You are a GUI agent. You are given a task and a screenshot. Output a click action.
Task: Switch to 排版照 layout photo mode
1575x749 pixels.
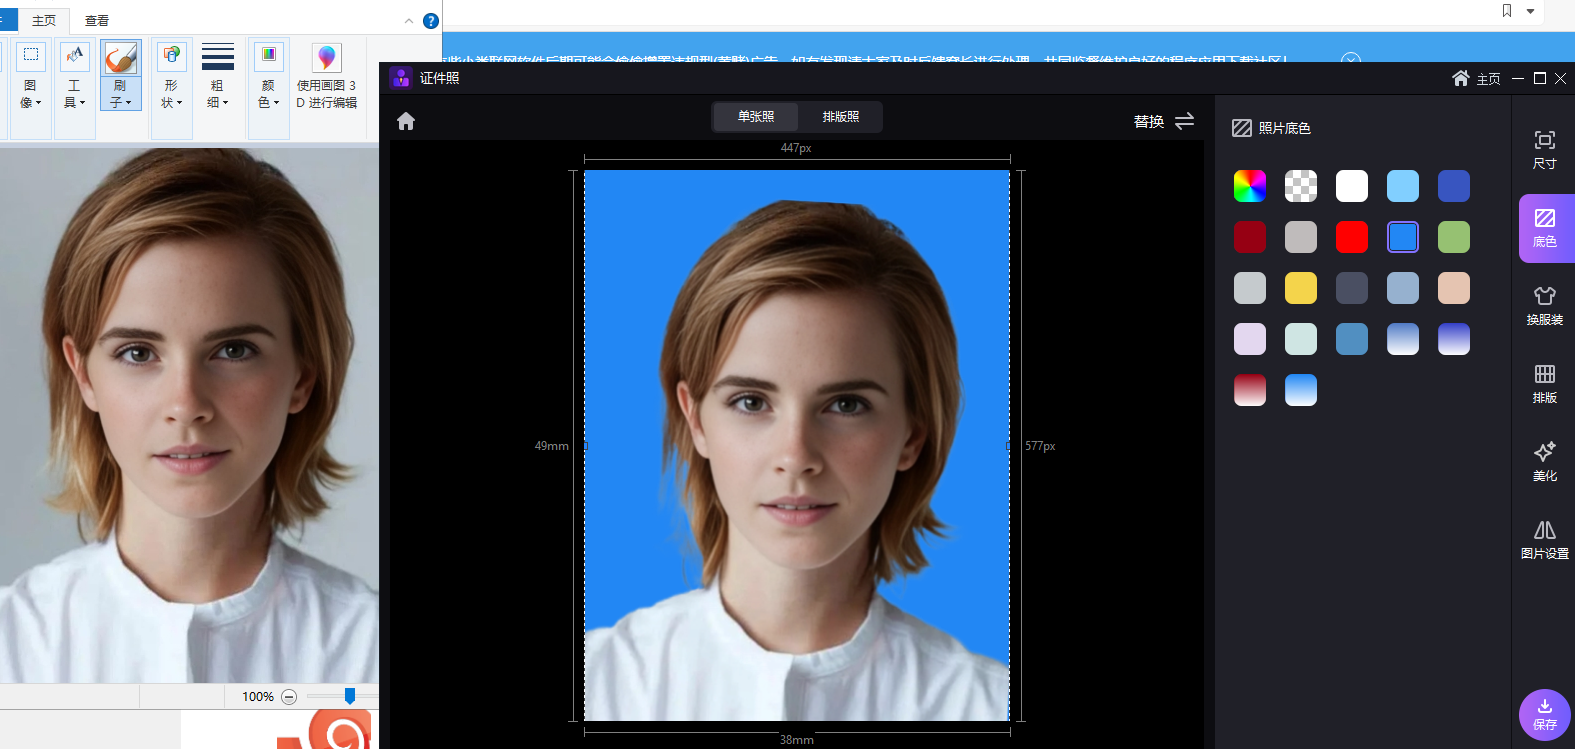coord(840,117)
